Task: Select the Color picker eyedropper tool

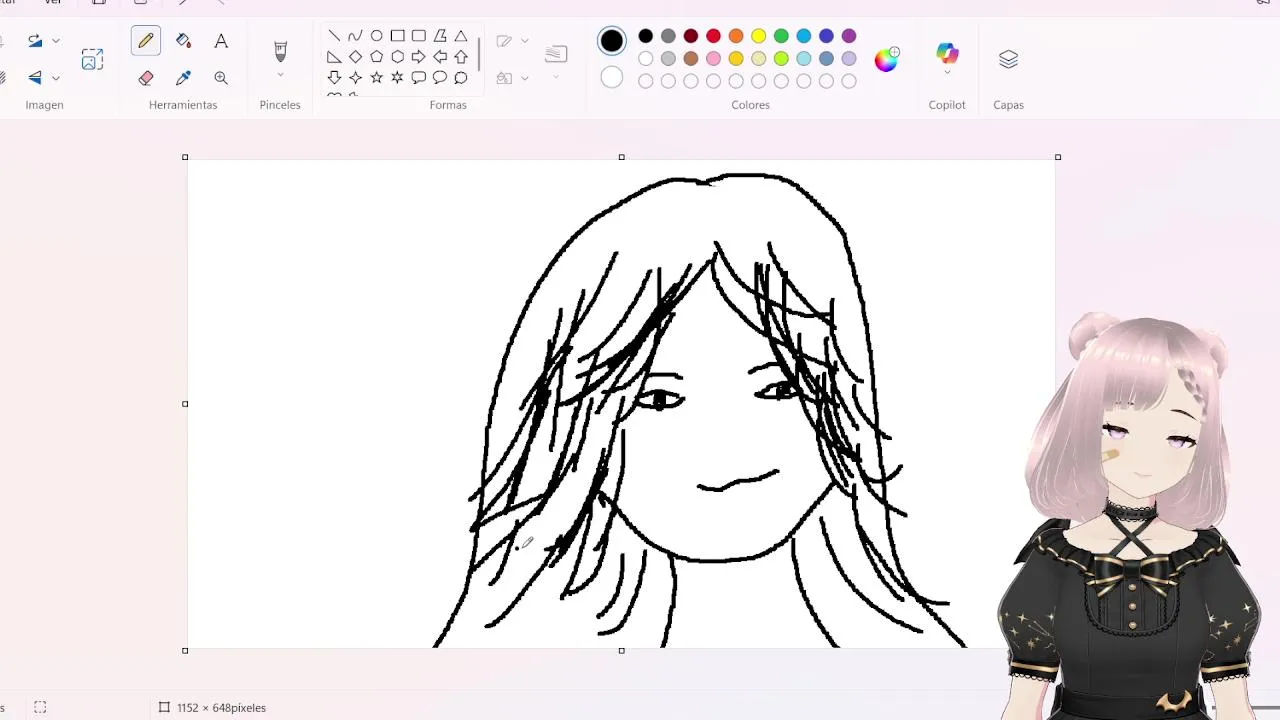Action: (x=183, y=78)
